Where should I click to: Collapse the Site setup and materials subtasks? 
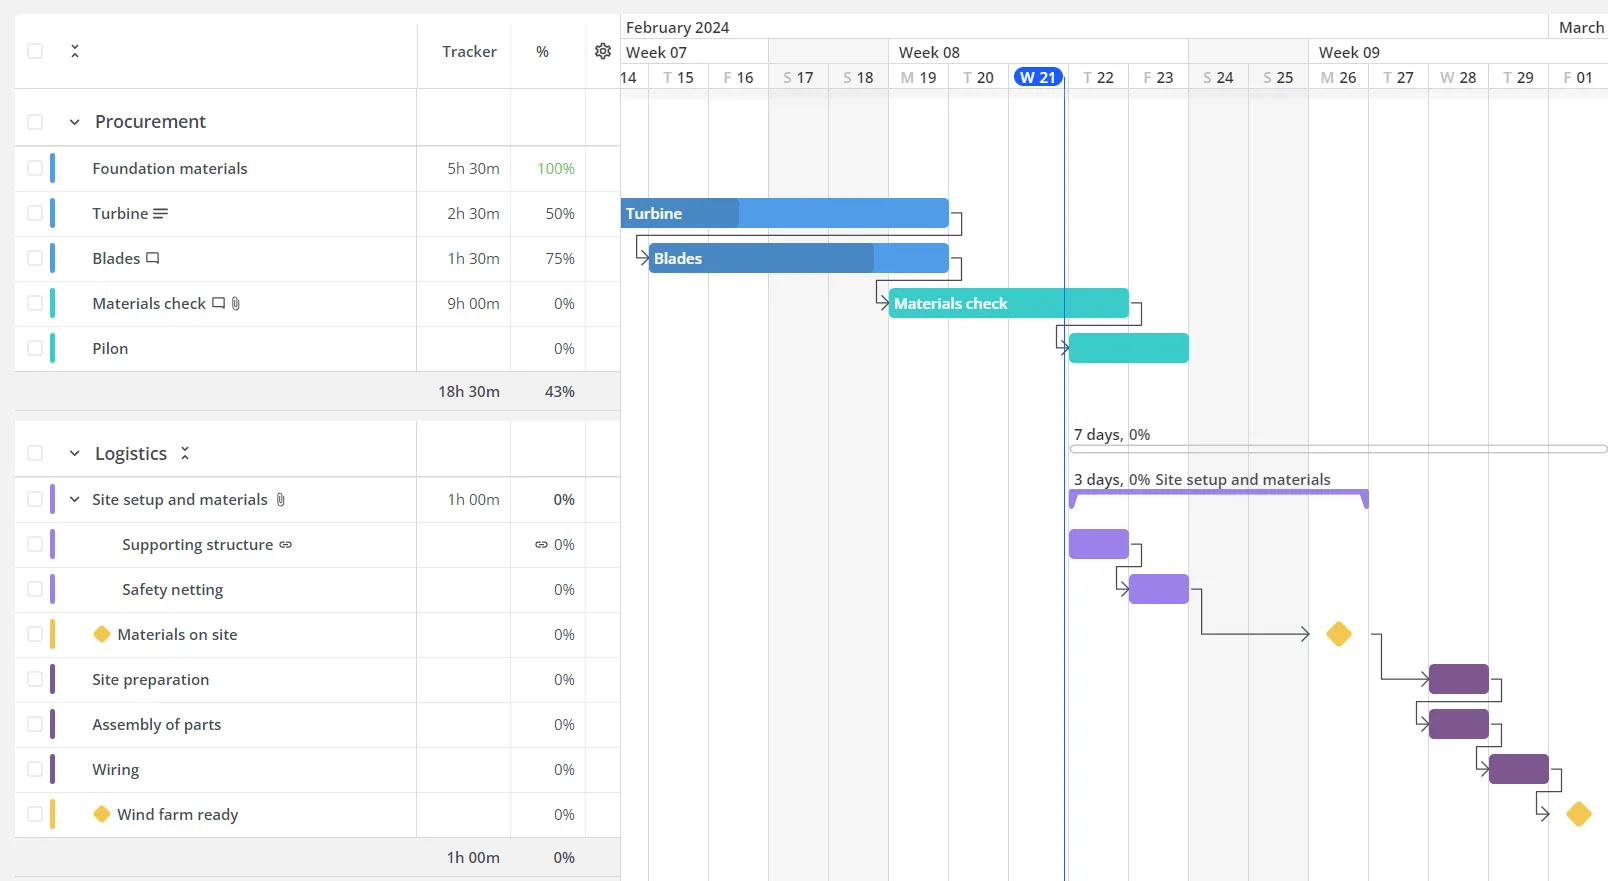coord(74,500)
